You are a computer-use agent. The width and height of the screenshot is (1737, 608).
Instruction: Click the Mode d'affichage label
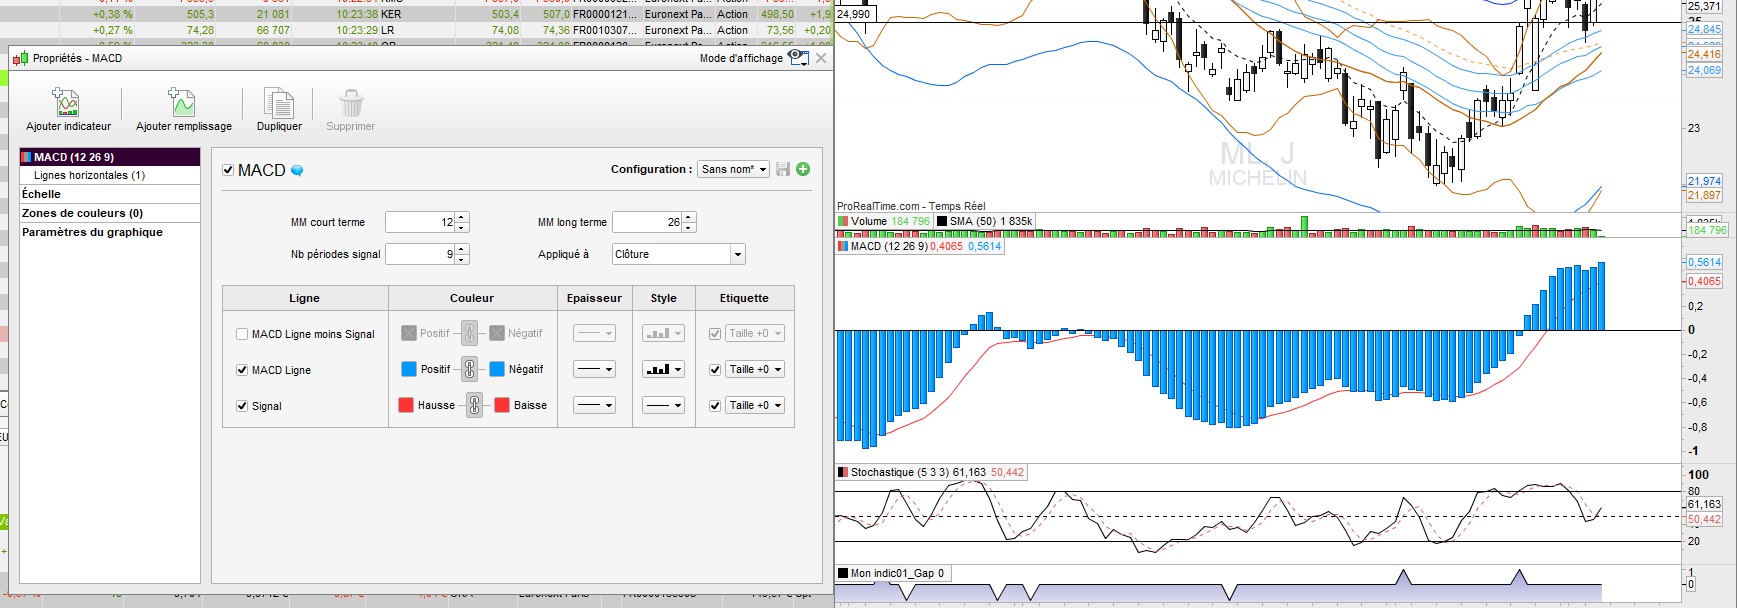pyautogui.click(x=741, y=58)
